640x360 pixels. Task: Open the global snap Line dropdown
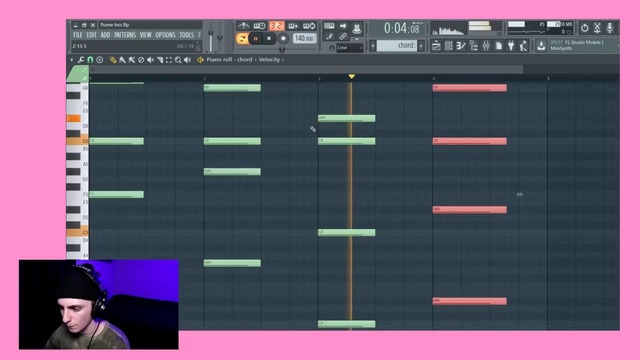[349, 48]
